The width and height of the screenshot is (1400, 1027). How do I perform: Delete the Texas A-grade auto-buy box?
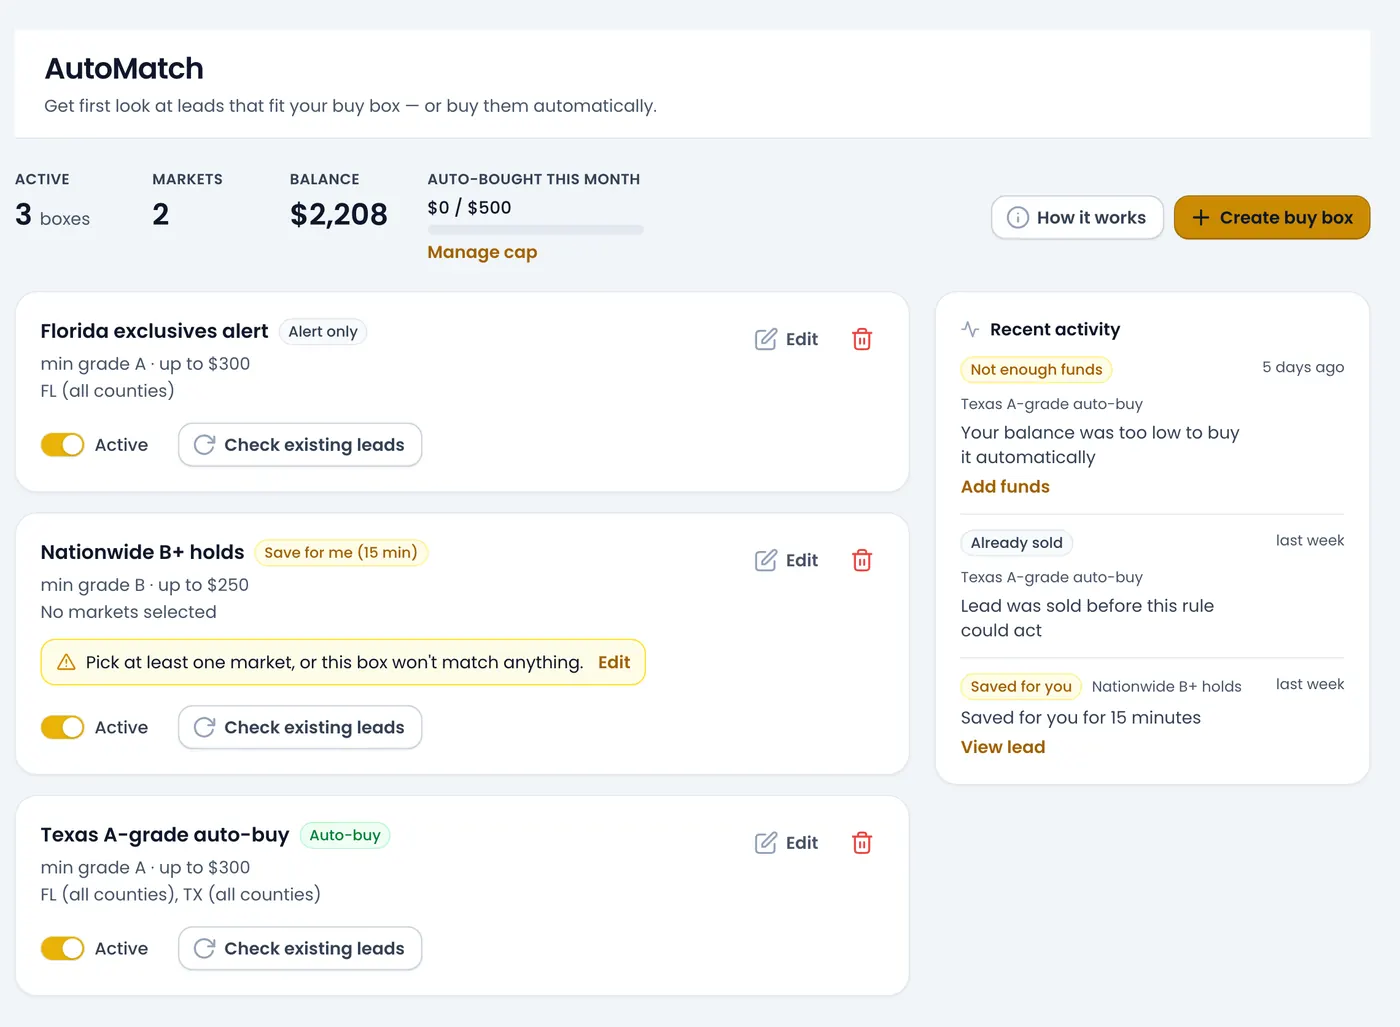click(862, 843)
